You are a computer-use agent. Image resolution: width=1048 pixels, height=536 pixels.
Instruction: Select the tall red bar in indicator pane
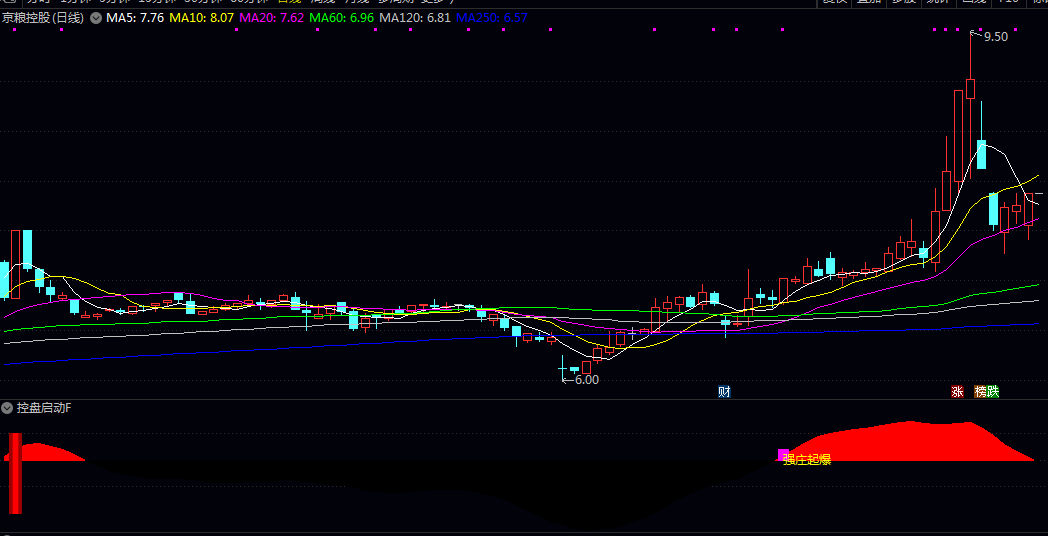[x=15, y=472]
